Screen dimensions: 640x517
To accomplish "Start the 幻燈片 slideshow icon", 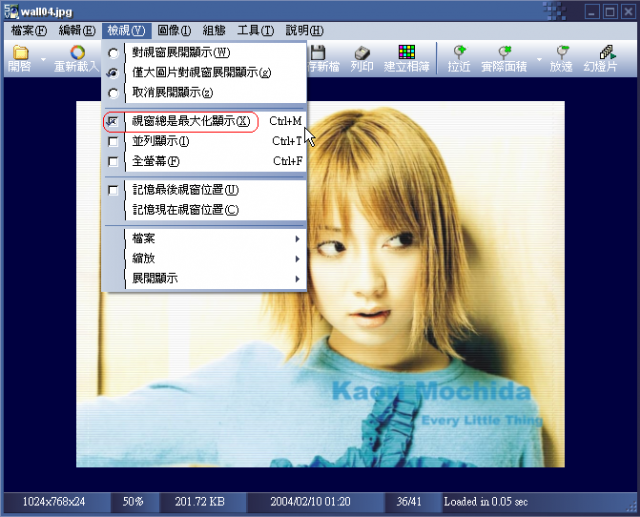I will [607, 53].
